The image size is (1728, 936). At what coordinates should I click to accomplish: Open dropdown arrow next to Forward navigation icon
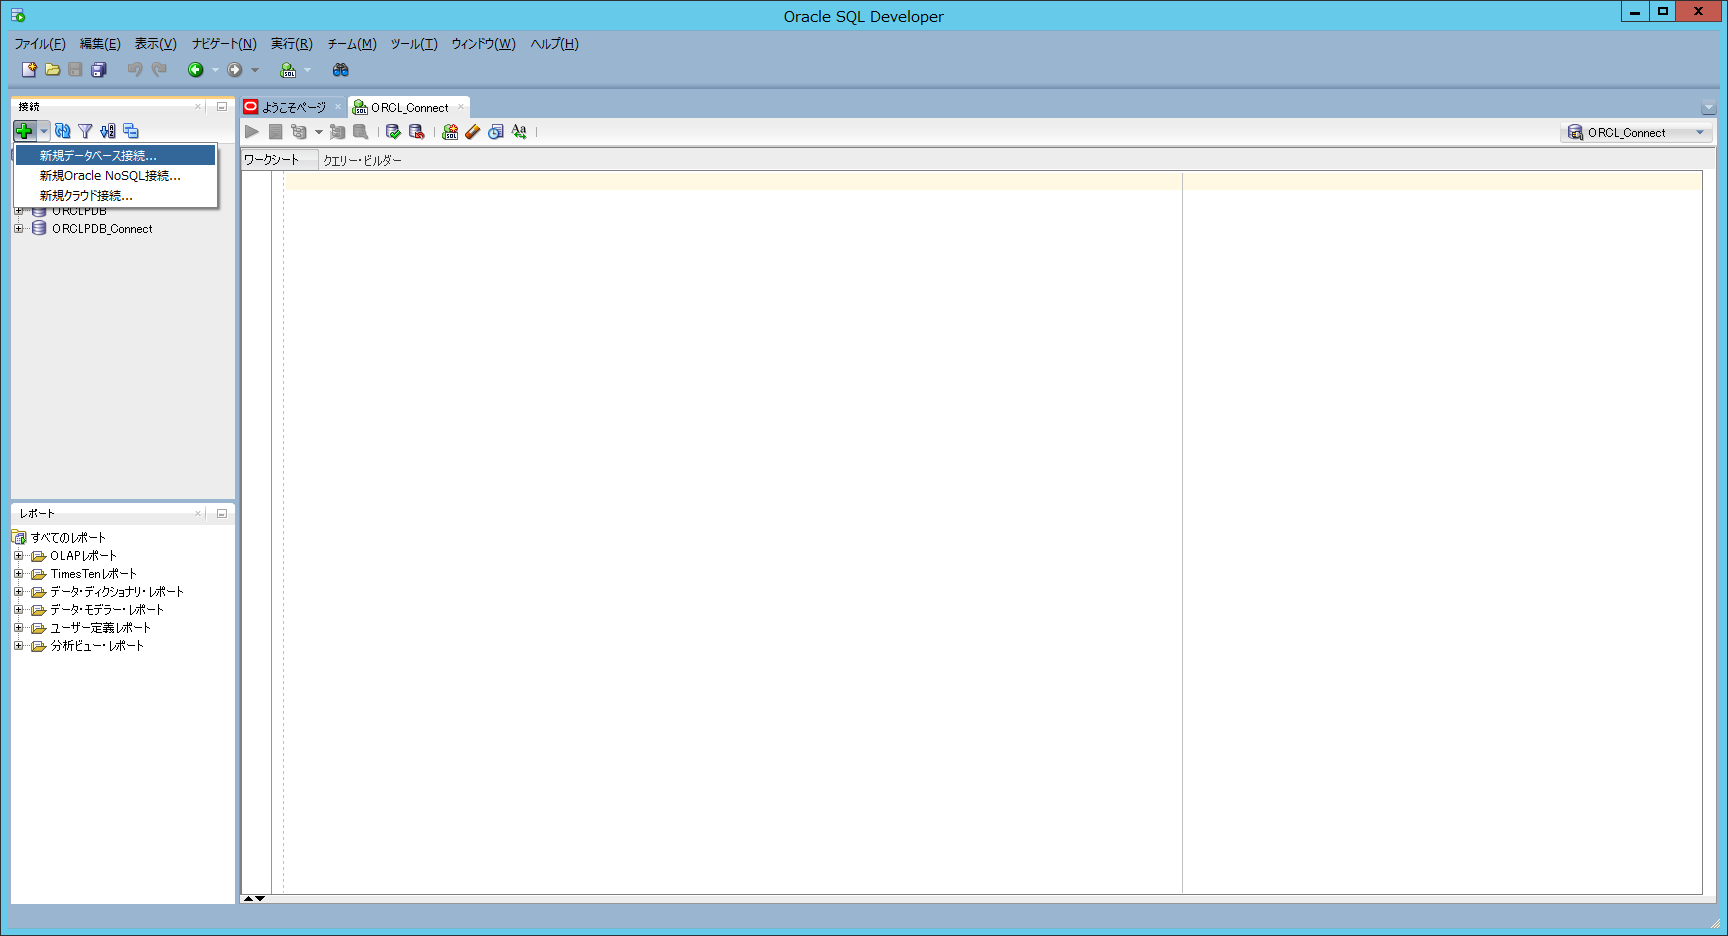pyautogui.click(x=255, y=70)
